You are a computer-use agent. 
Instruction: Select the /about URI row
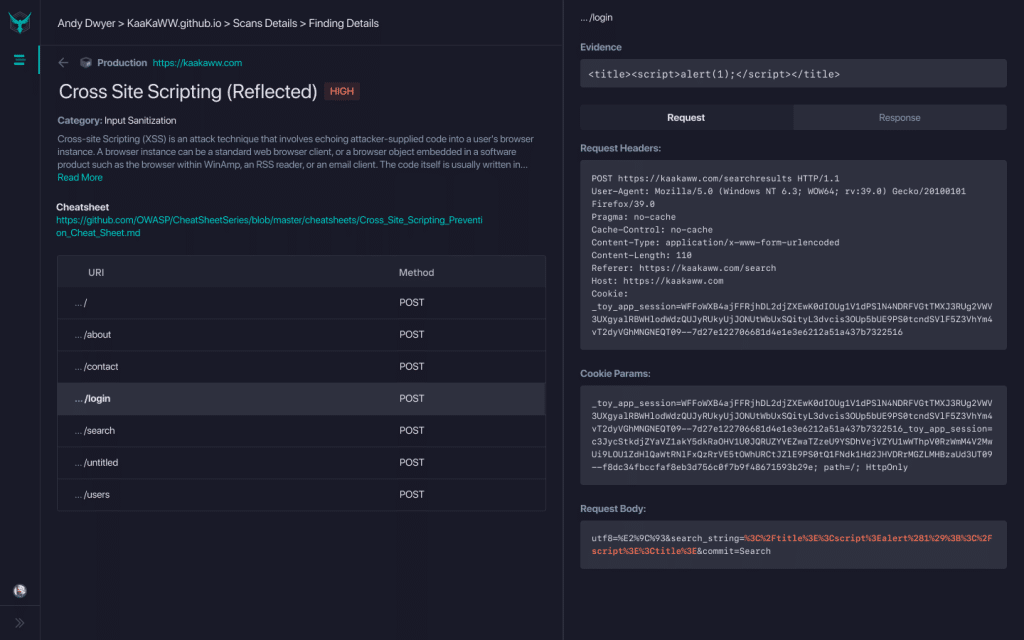[301, 334]
